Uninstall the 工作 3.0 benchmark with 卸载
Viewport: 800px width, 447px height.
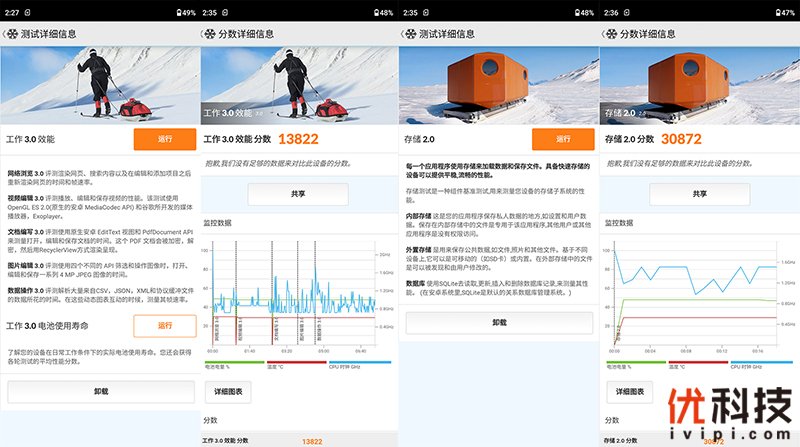point(100,391)
